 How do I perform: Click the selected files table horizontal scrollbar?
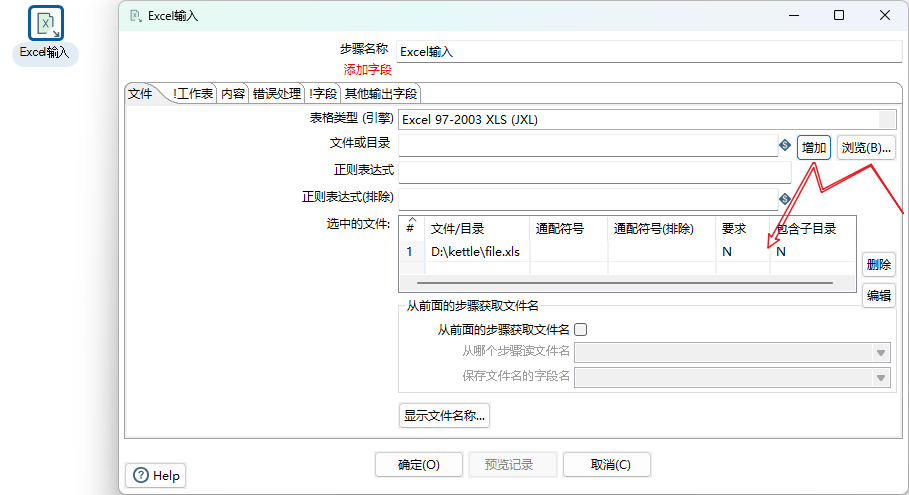[x=624, y=283]
